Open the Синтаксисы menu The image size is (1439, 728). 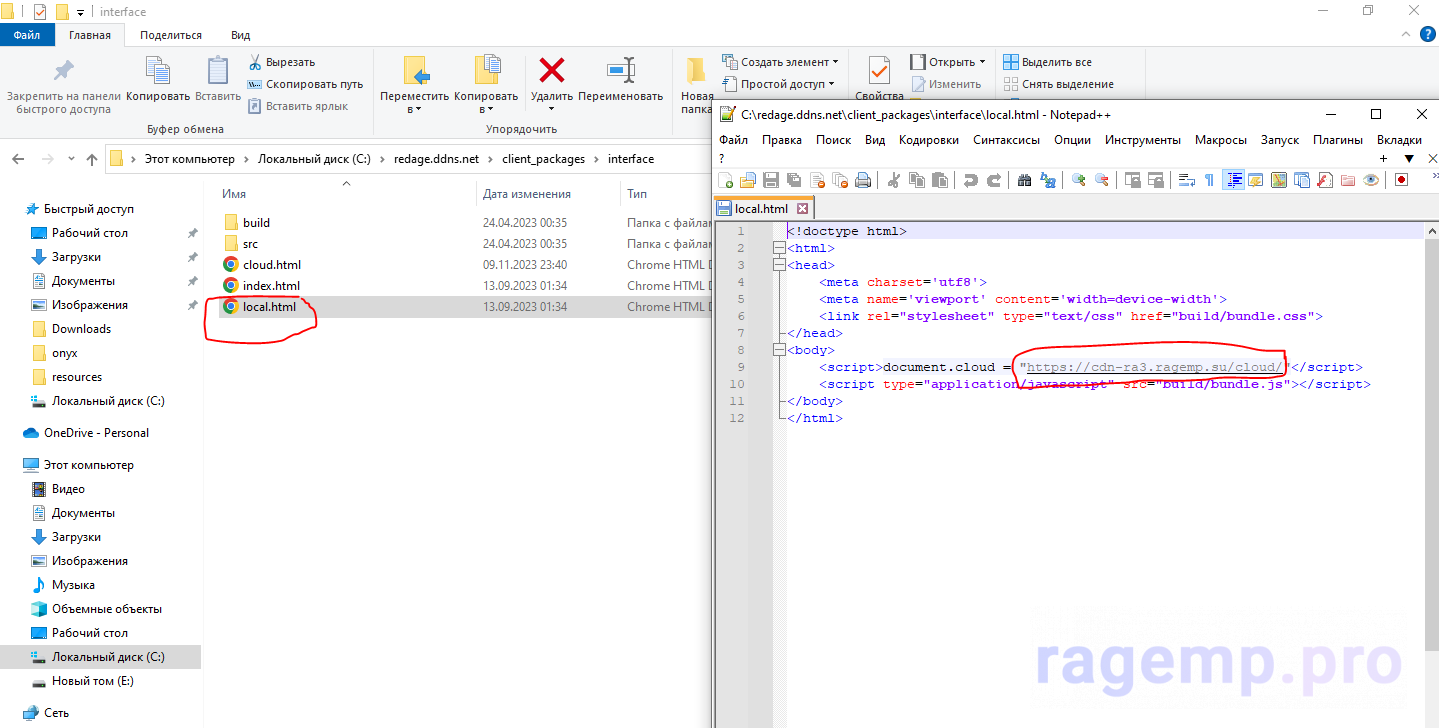pyautogui.click(x=1007, y=140)
